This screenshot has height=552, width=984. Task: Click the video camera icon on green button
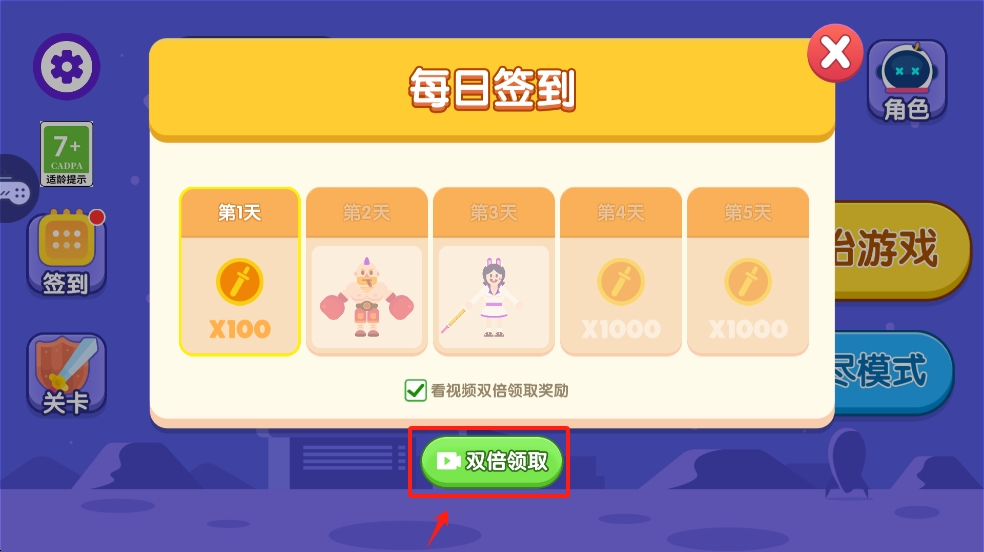(x=448, y=461)
